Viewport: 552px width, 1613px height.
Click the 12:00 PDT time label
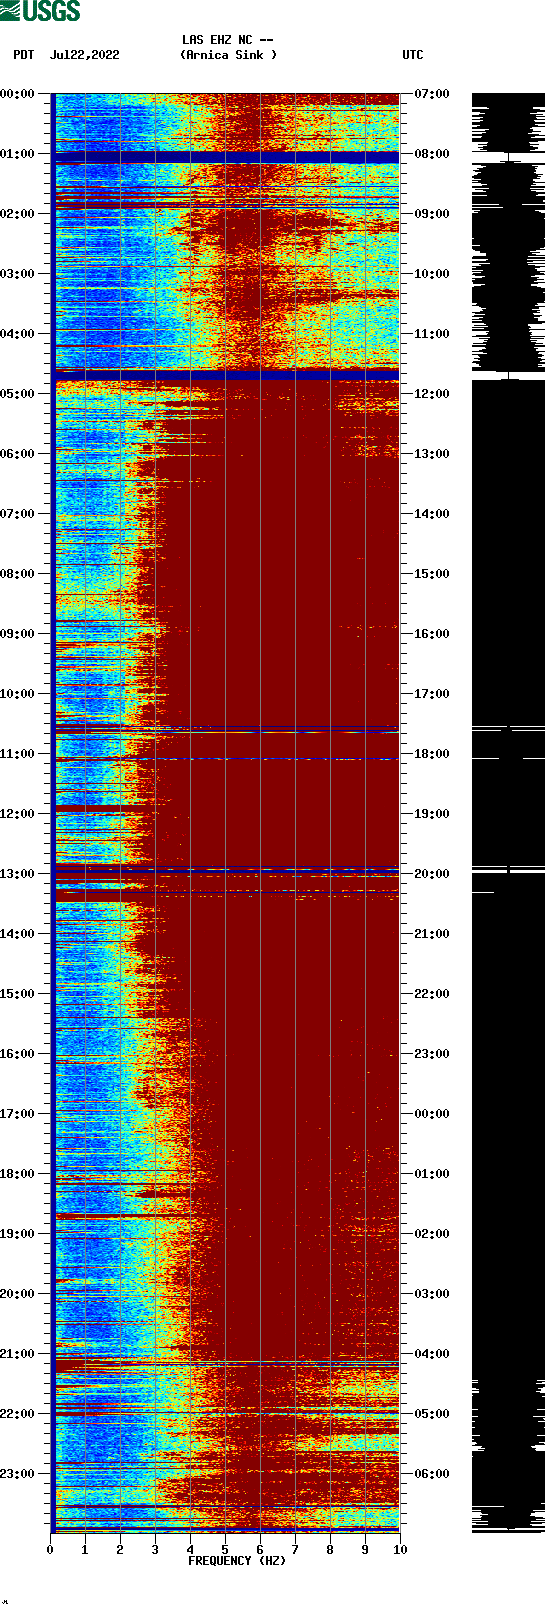pyautogui.click(x=18, y=814)
